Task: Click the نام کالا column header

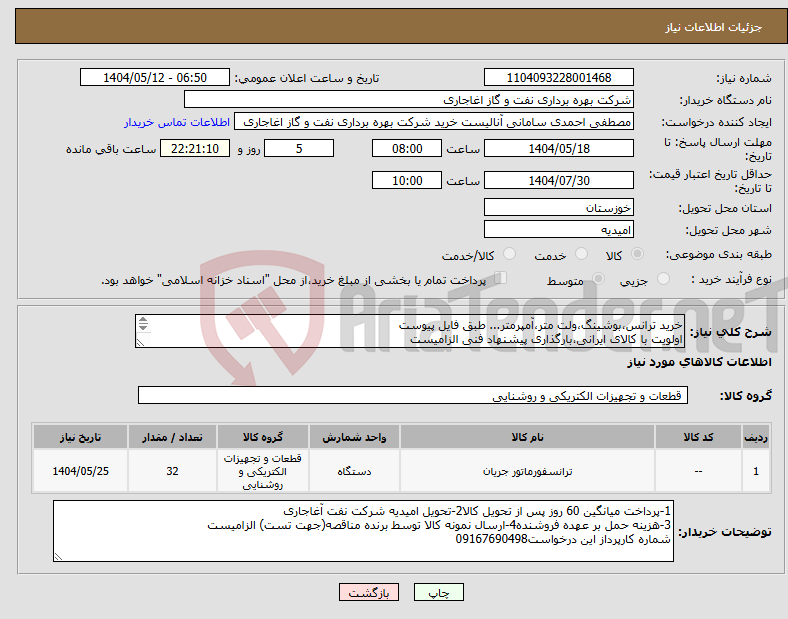Action: point(527,437)
